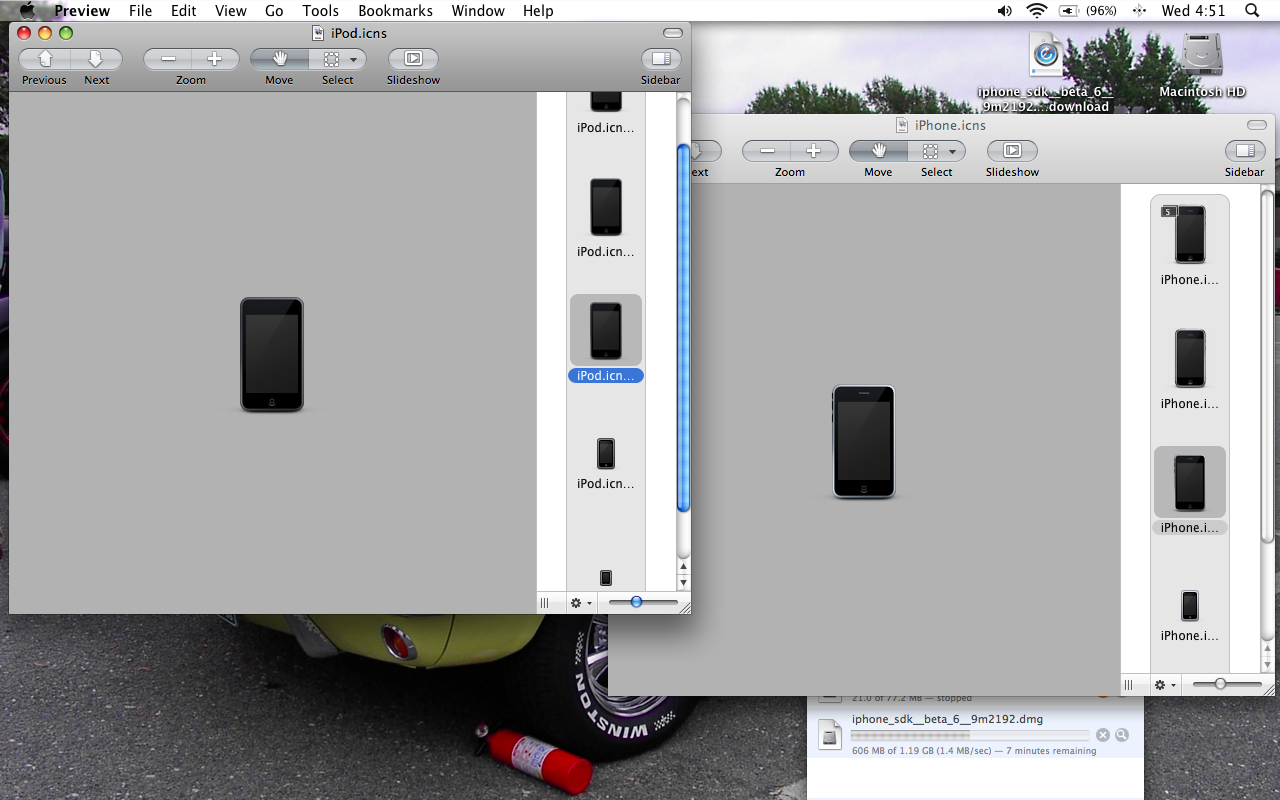This screenshot has height=800, width=1280.
Task: Click the menu bar clock showing Wed 4:51
Action: point(1193,11)
